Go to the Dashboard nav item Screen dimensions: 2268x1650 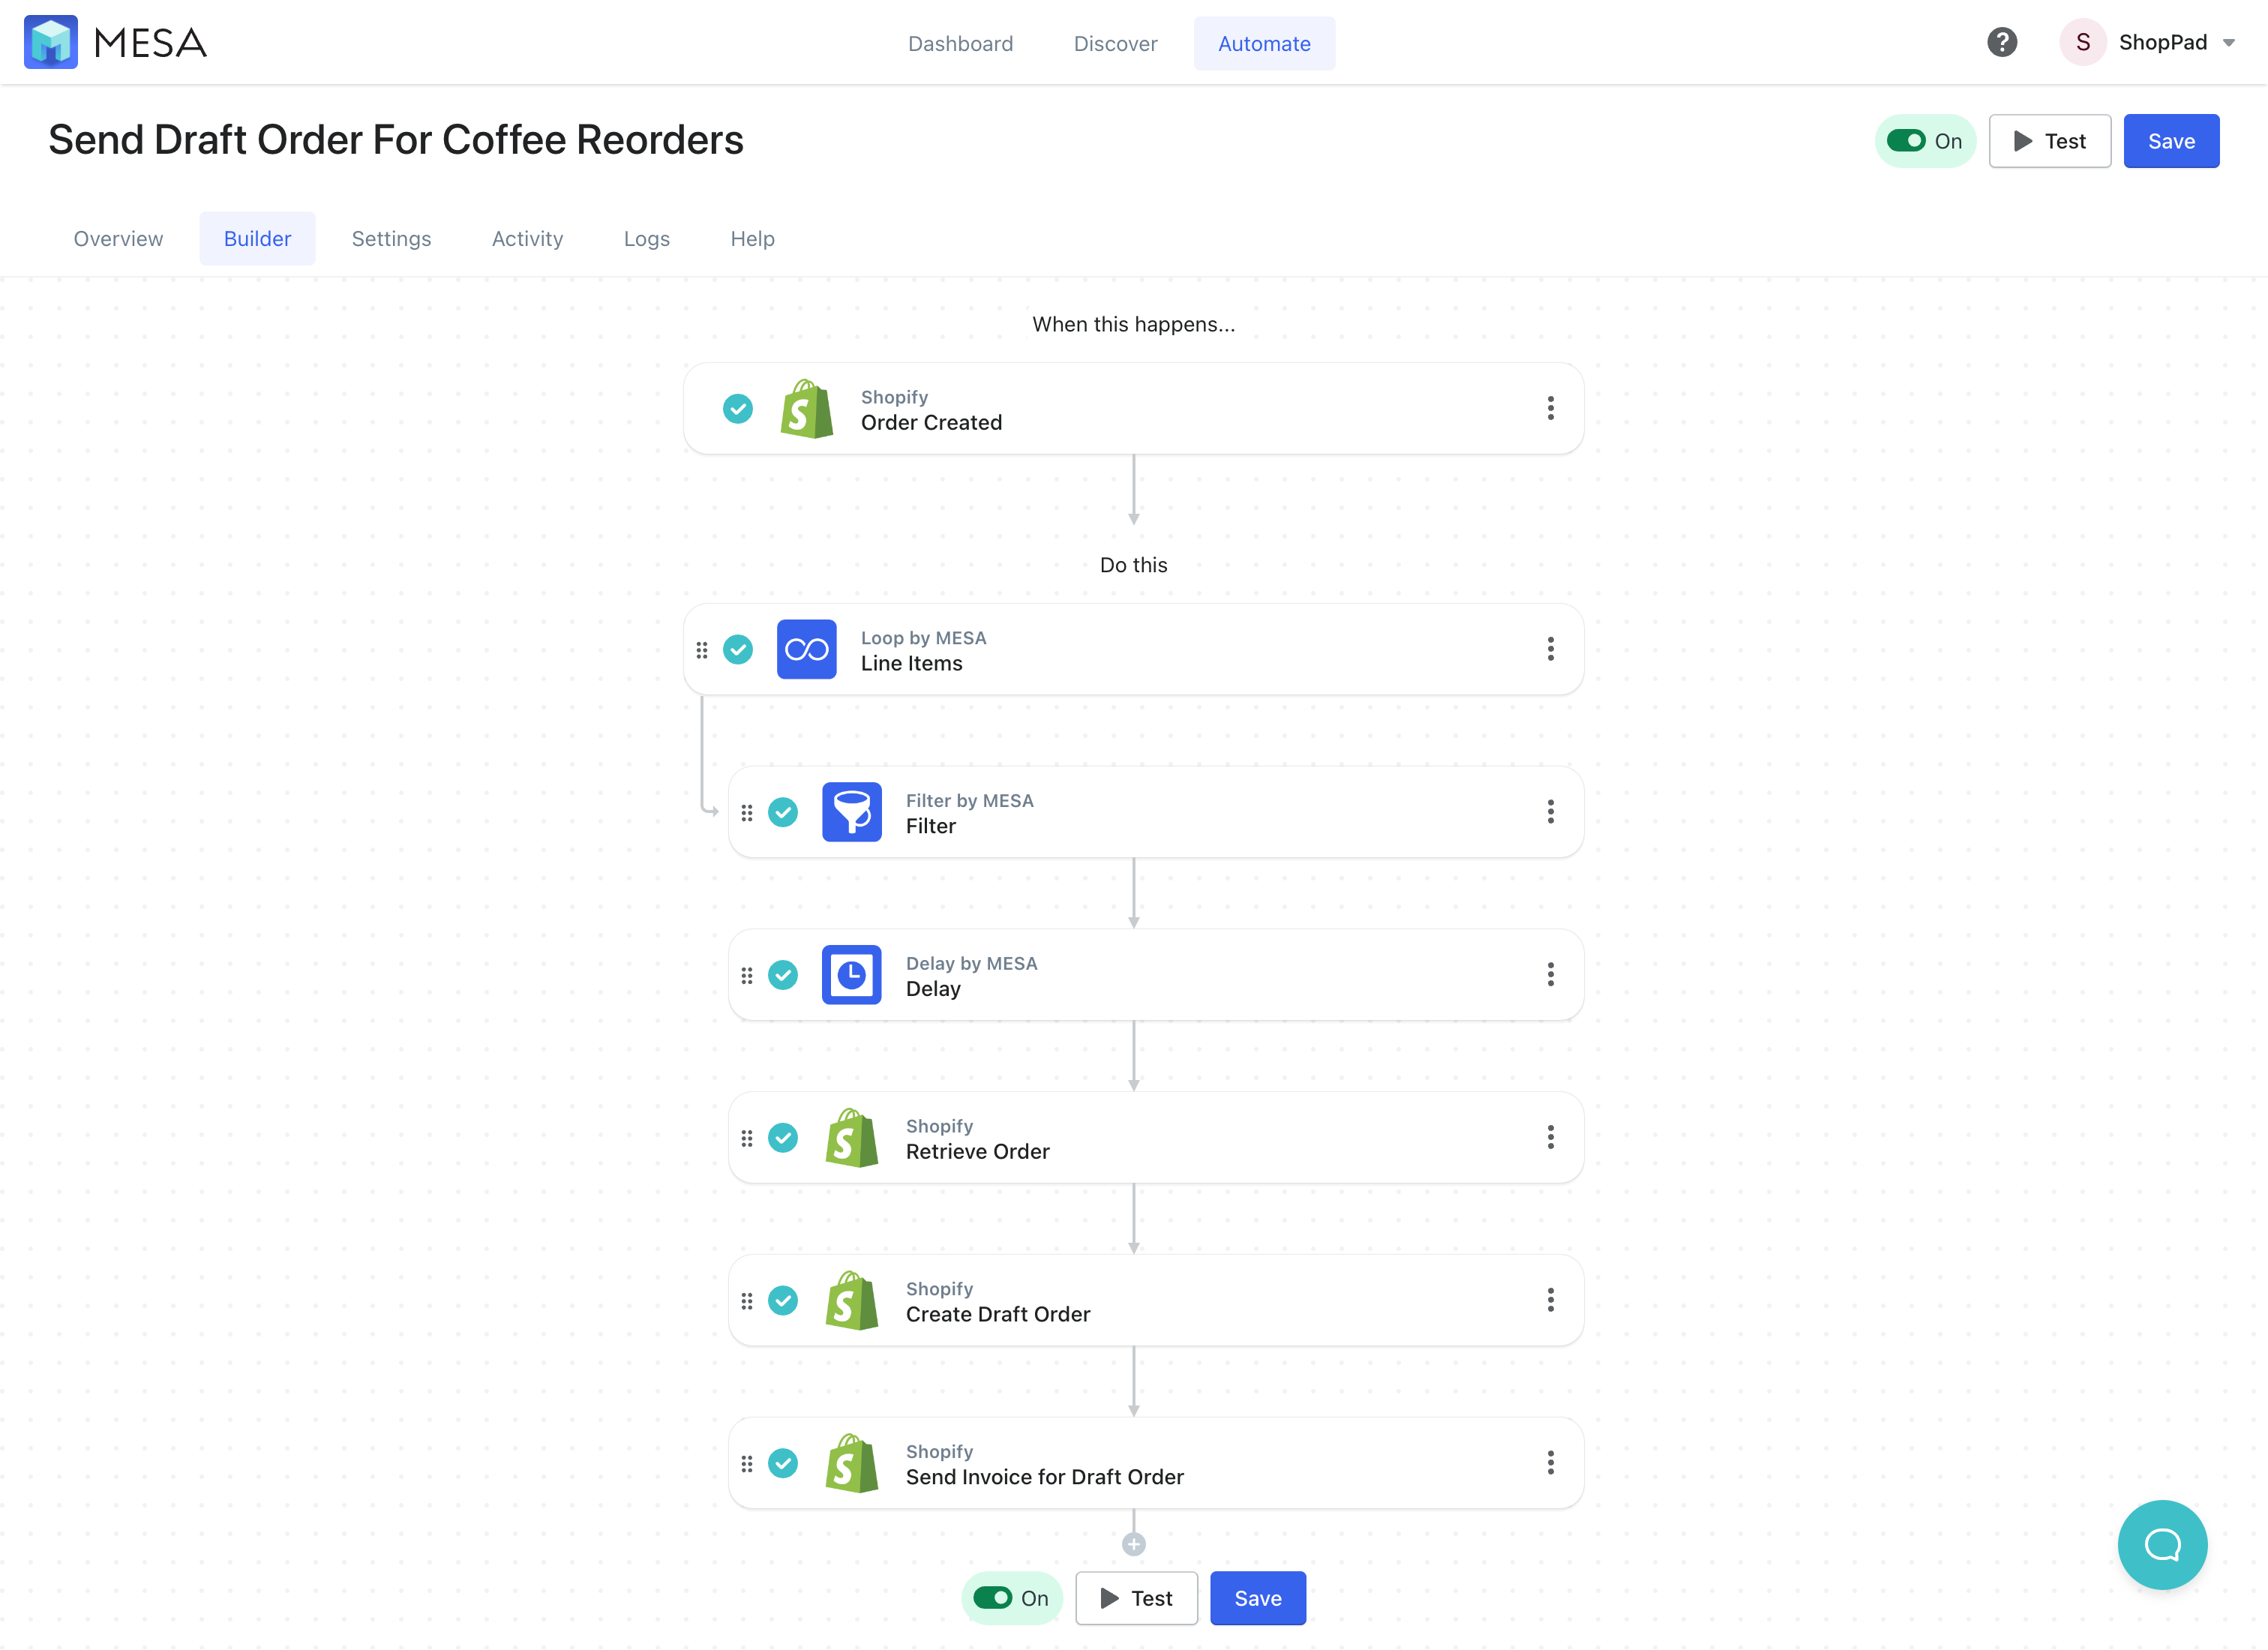[960, 43]
